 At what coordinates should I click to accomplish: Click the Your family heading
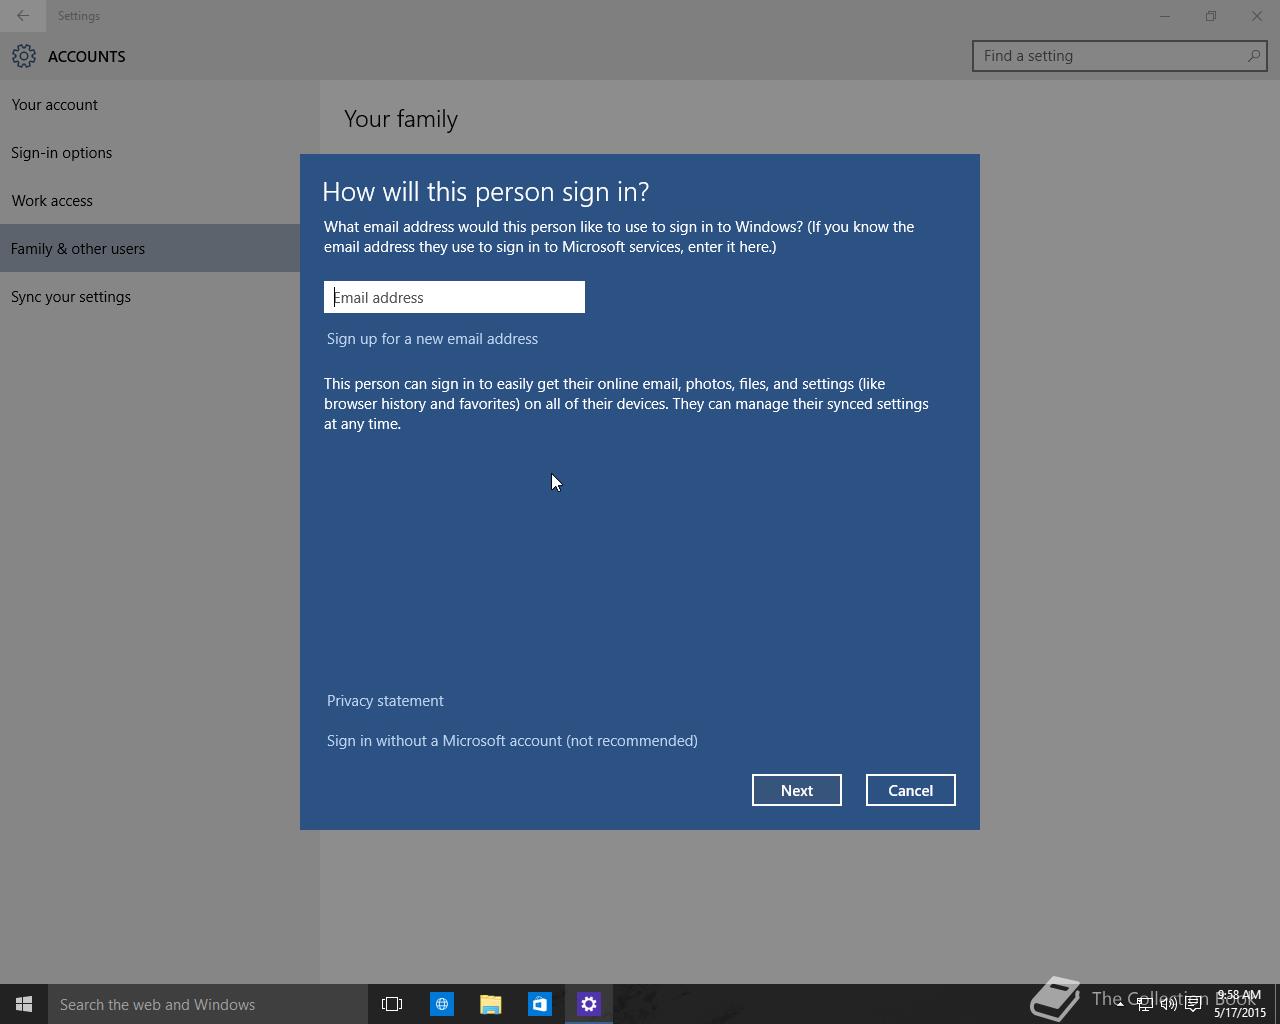pos(401,119)
